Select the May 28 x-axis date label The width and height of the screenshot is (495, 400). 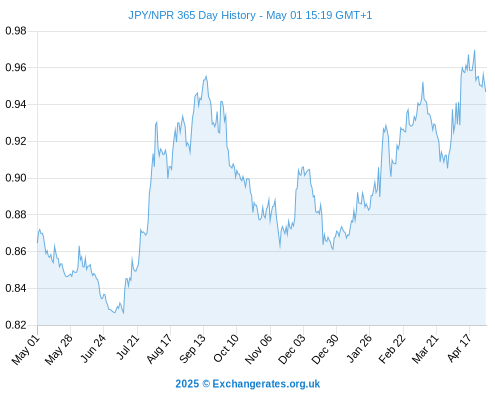click(x=59, y=350)
